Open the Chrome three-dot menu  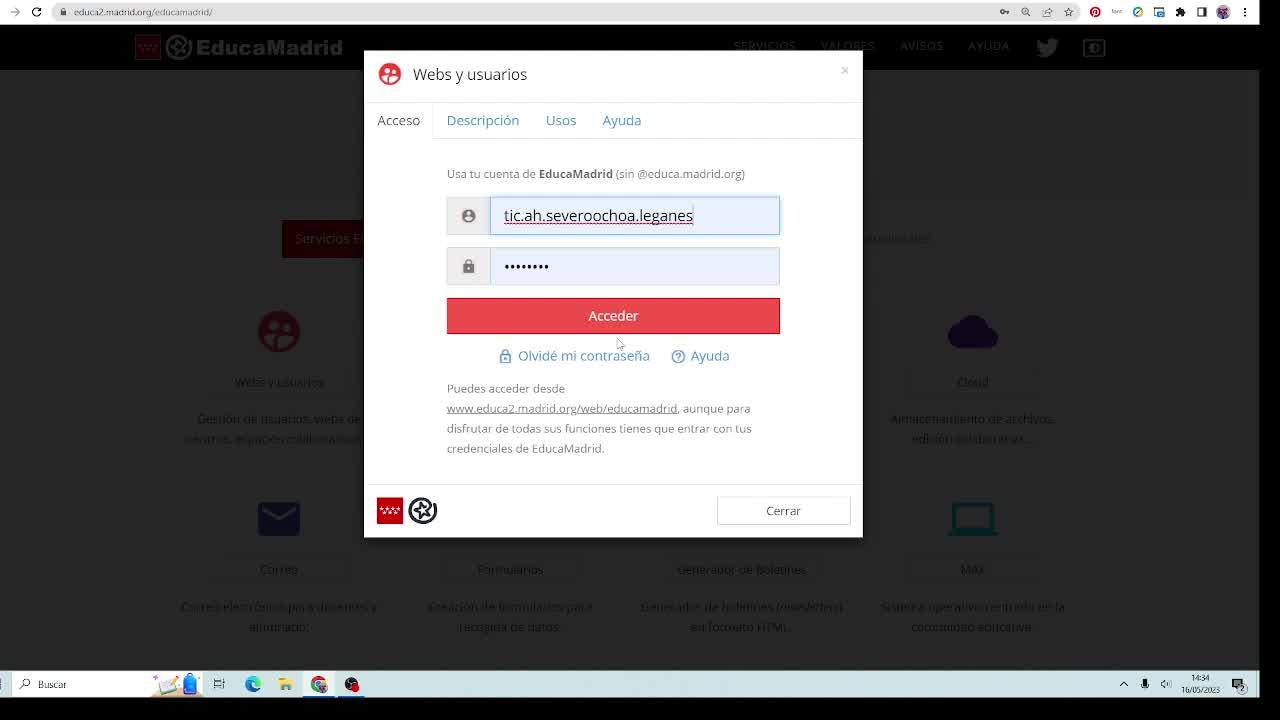tap(1245, 12)
